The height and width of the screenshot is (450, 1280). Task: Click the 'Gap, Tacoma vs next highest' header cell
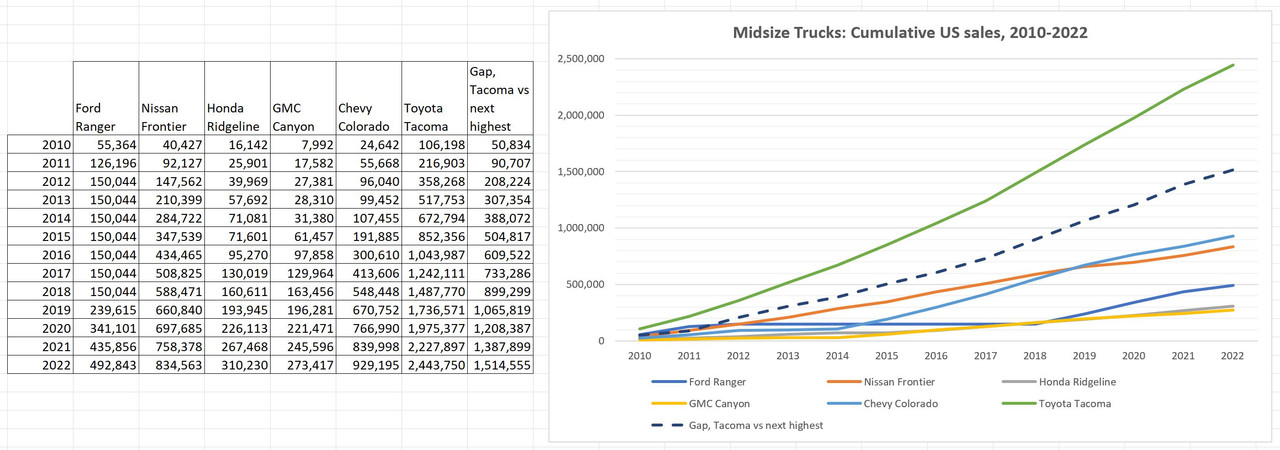(500, 98)
